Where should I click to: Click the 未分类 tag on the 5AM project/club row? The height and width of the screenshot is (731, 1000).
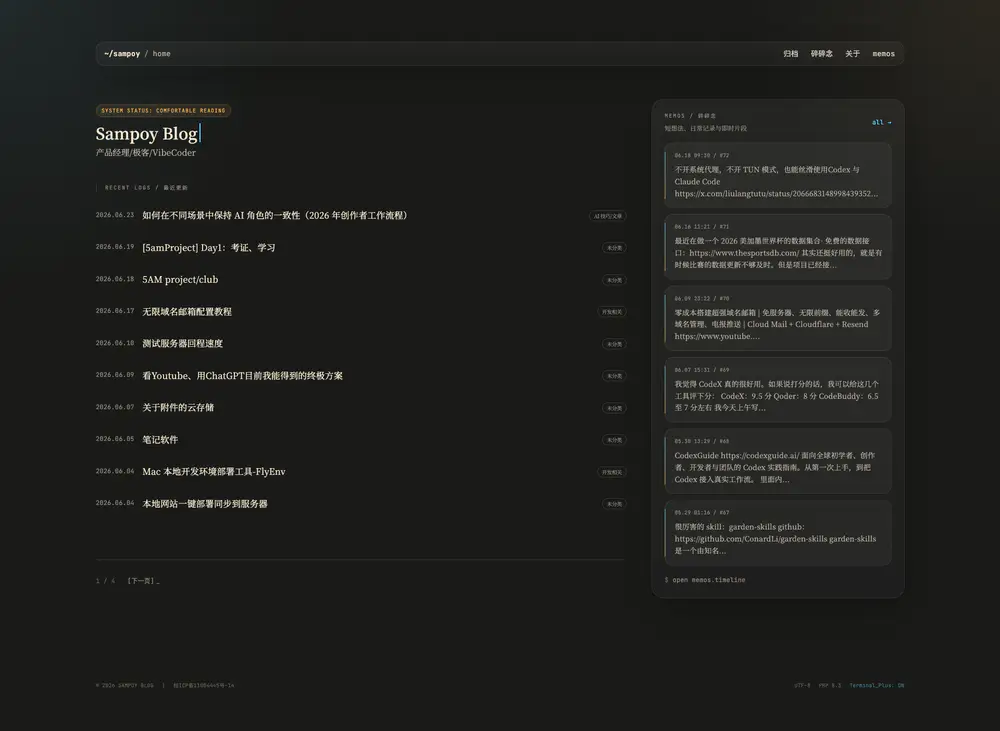[x=614, y=280]
